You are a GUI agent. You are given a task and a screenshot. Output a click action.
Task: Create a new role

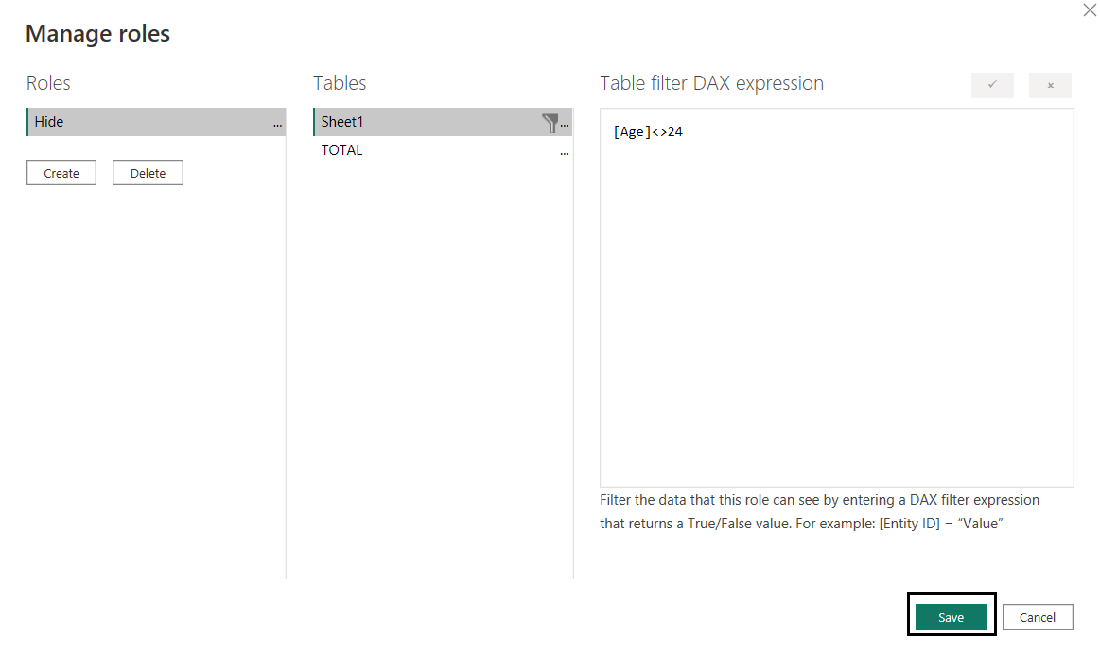click(61, 173)
